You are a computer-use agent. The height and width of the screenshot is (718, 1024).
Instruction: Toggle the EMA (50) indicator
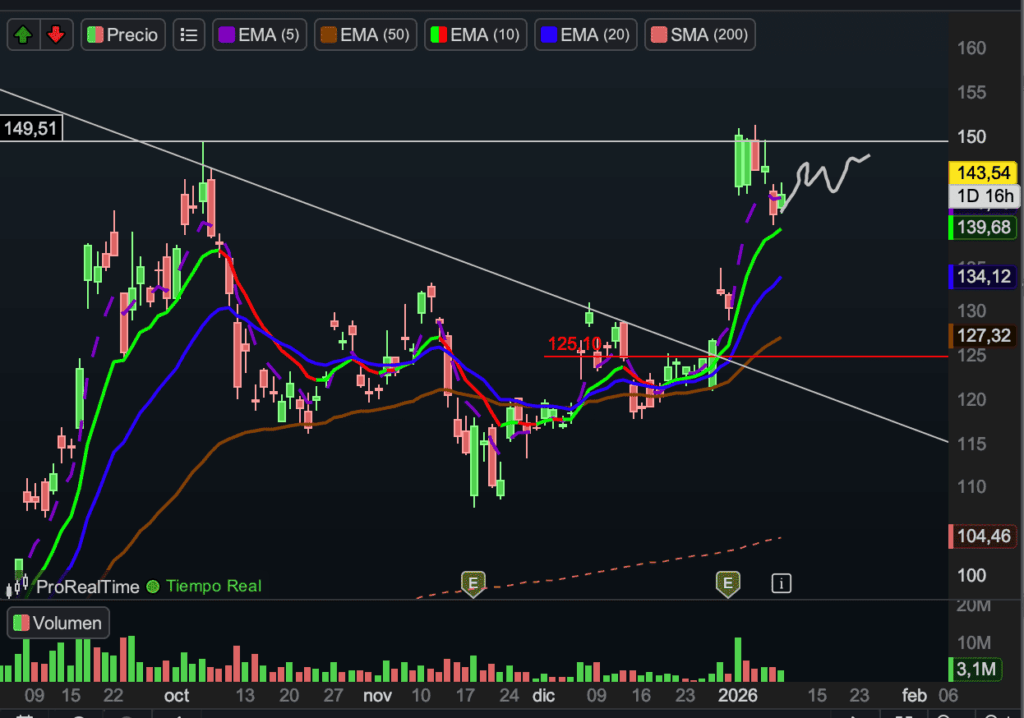click(365, 34)
